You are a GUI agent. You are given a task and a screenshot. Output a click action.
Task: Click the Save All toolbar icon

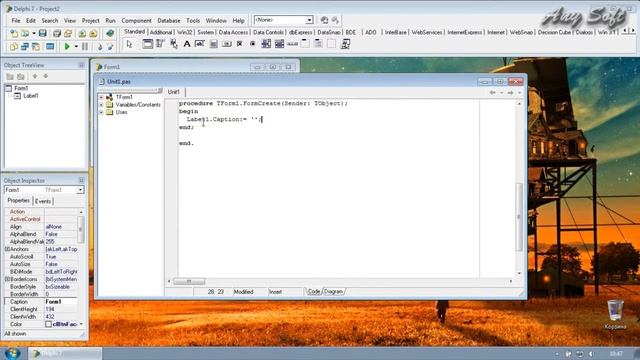[57, 33]
